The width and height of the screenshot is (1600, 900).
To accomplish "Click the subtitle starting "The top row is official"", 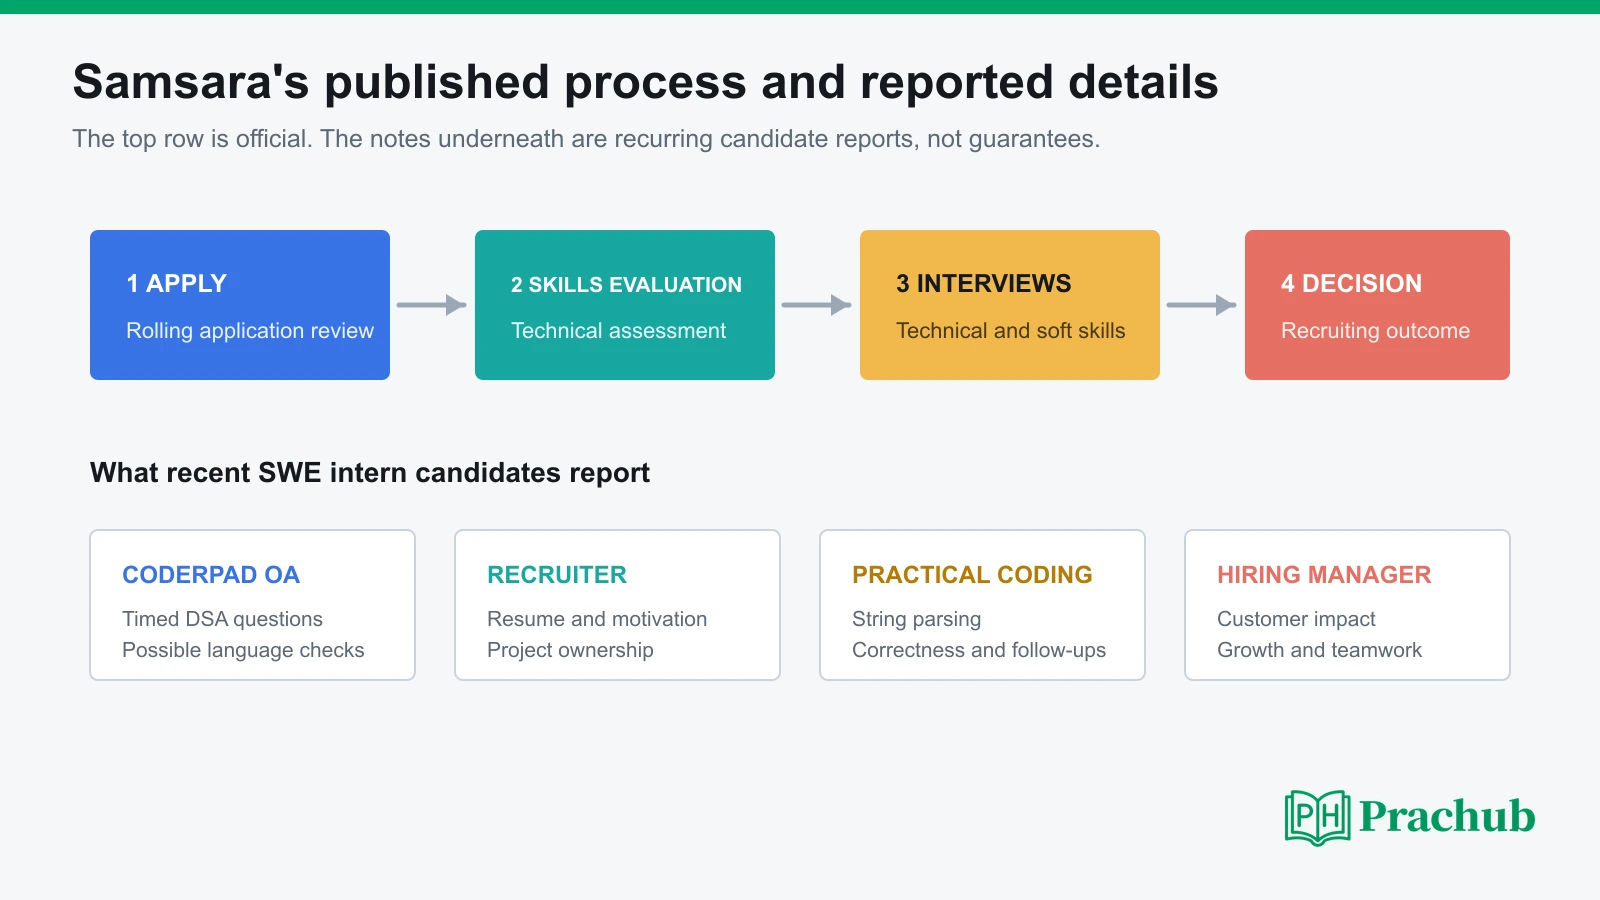I will (586, 139).
